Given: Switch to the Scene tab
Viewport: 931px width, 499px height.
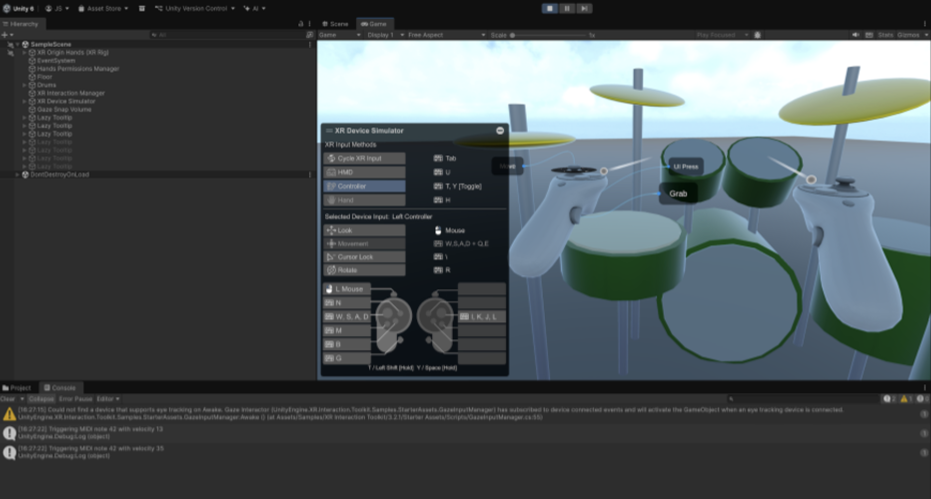Looking at the screenshot, I should (x=335, y=24).
